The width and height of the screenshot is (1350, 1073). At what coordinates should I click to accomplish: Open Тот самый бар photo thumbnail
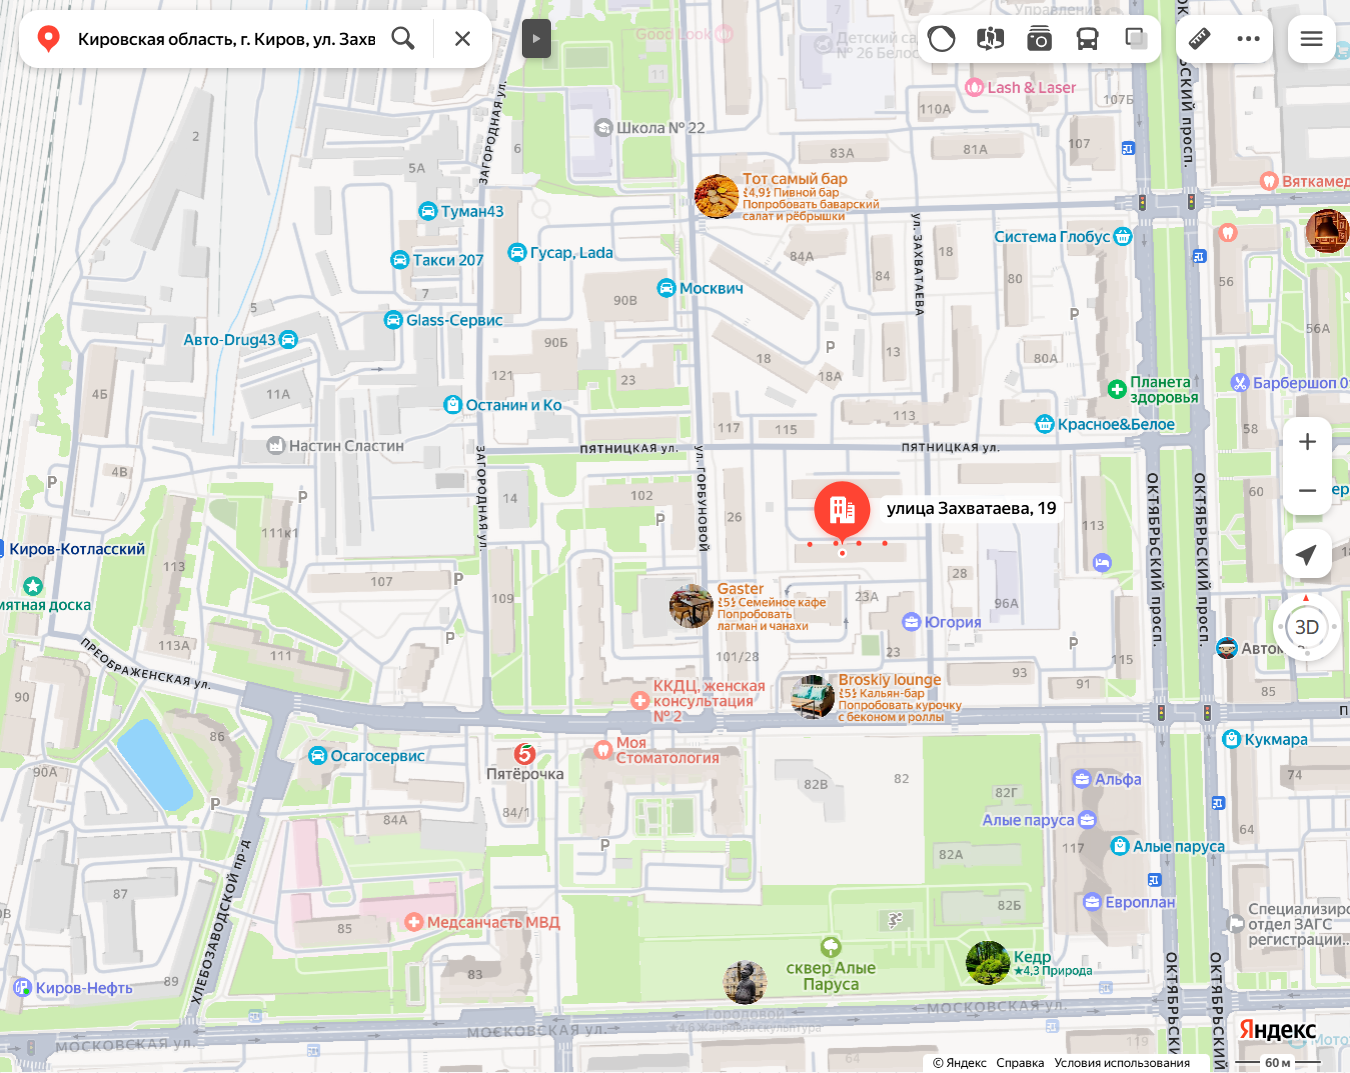pyautogui.click(x=716, y=196)
